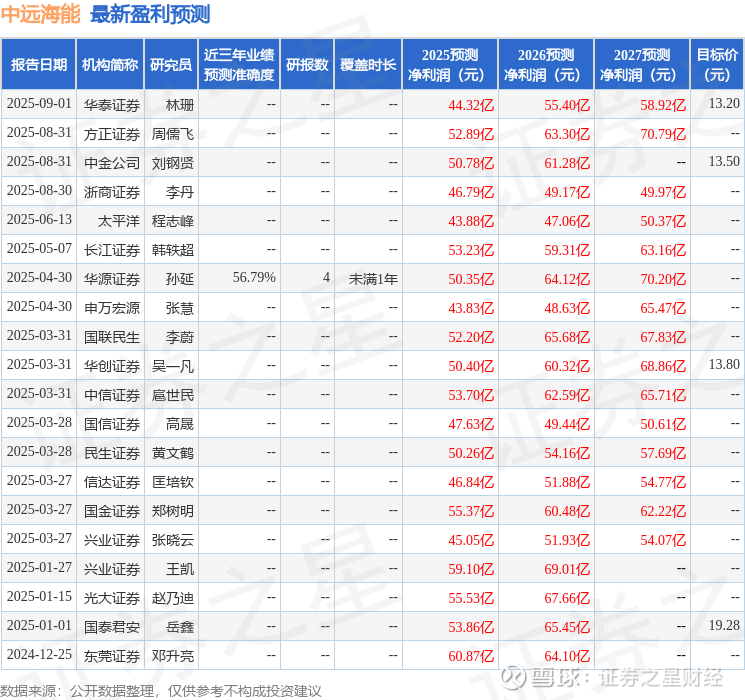Click target price 19.28
The image size is (745, 700).
click(x=724, y=625)
